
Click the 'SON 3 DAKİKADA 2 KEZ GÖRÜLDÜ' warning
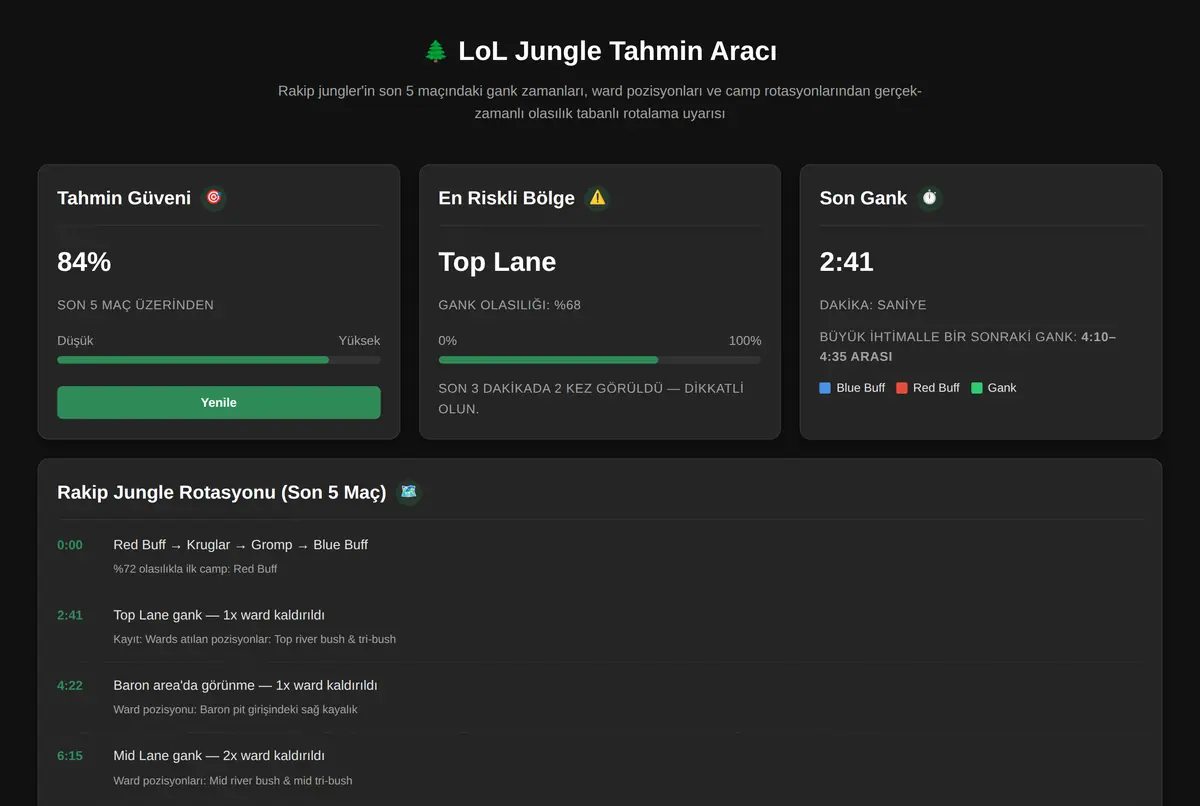click(x=591, y=399)
